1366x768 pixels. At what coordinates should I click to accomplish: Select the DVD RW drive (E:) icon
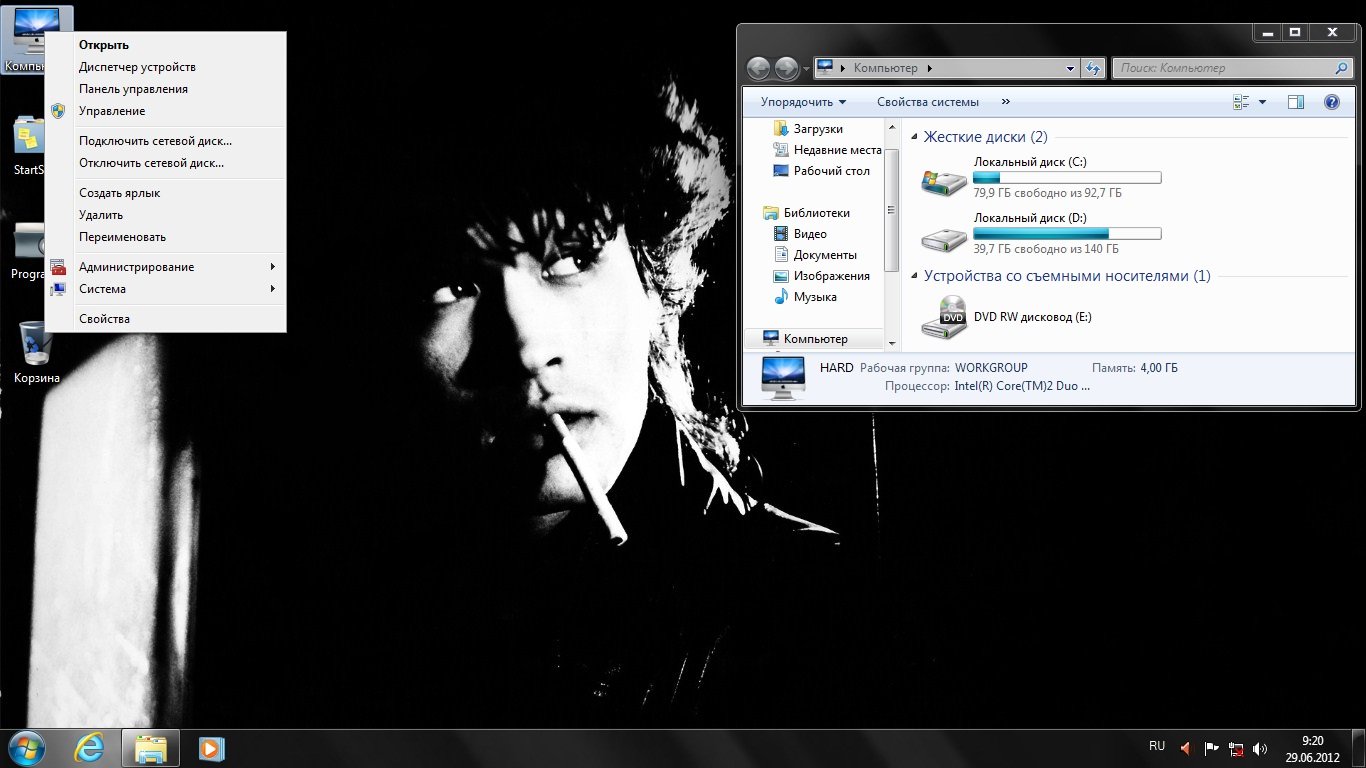click(944, 317)
